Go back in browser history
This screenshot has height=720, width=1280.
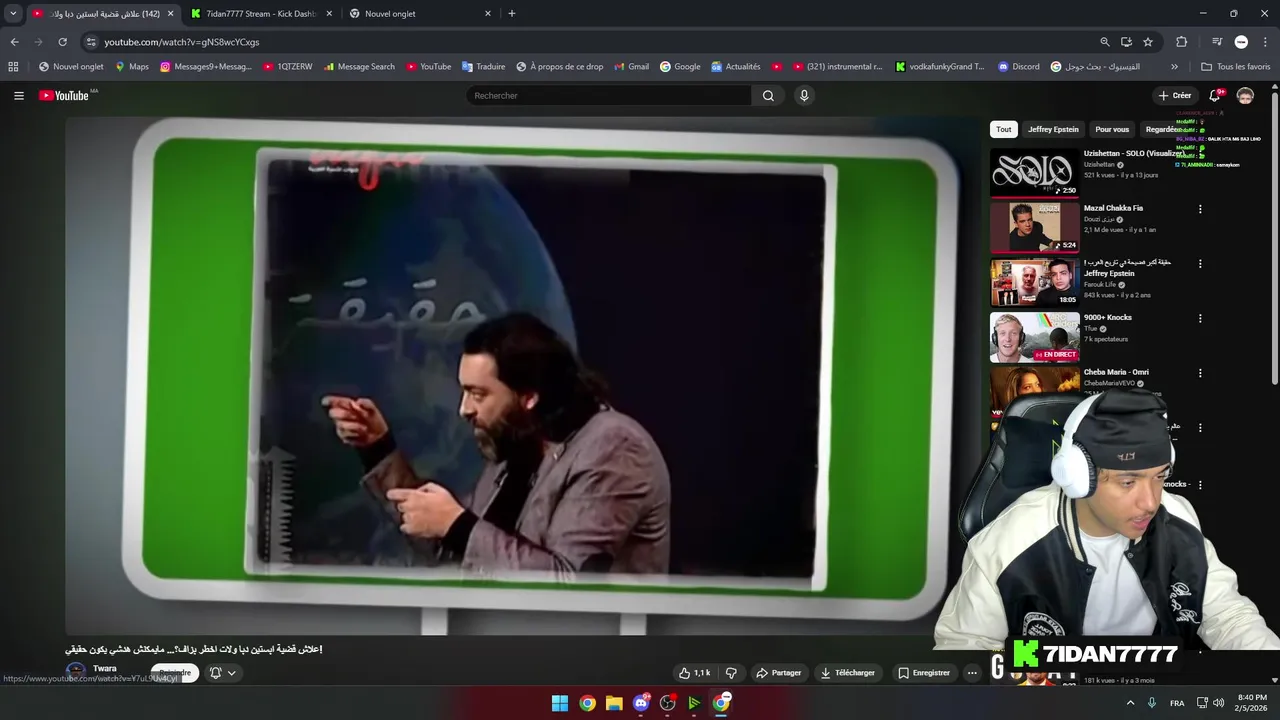click(14, 42)
